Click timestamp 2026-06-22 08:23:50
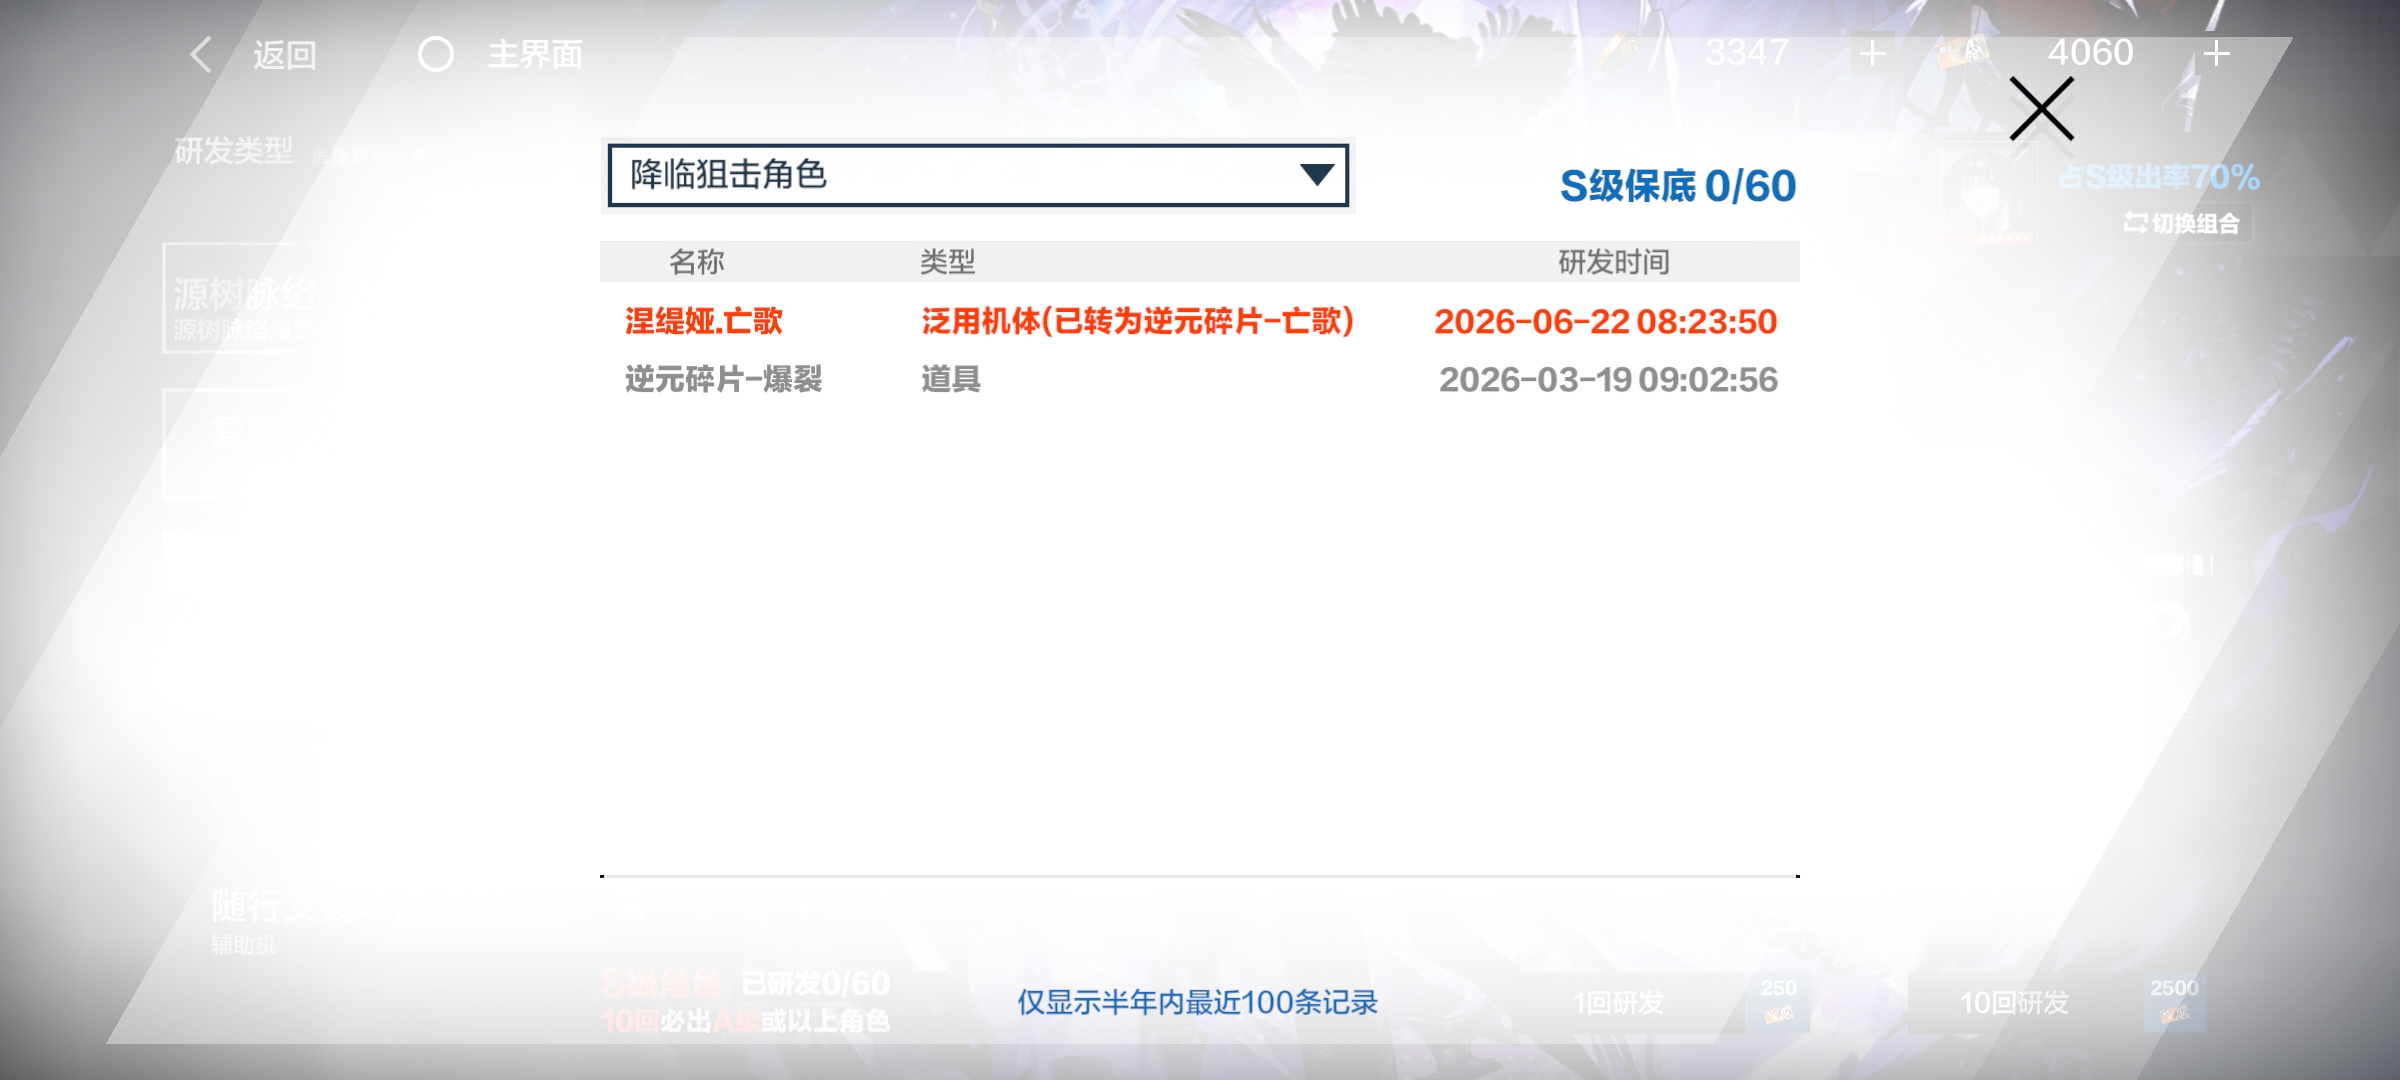This screenshot has width=2400, height=1080. 1606,321
